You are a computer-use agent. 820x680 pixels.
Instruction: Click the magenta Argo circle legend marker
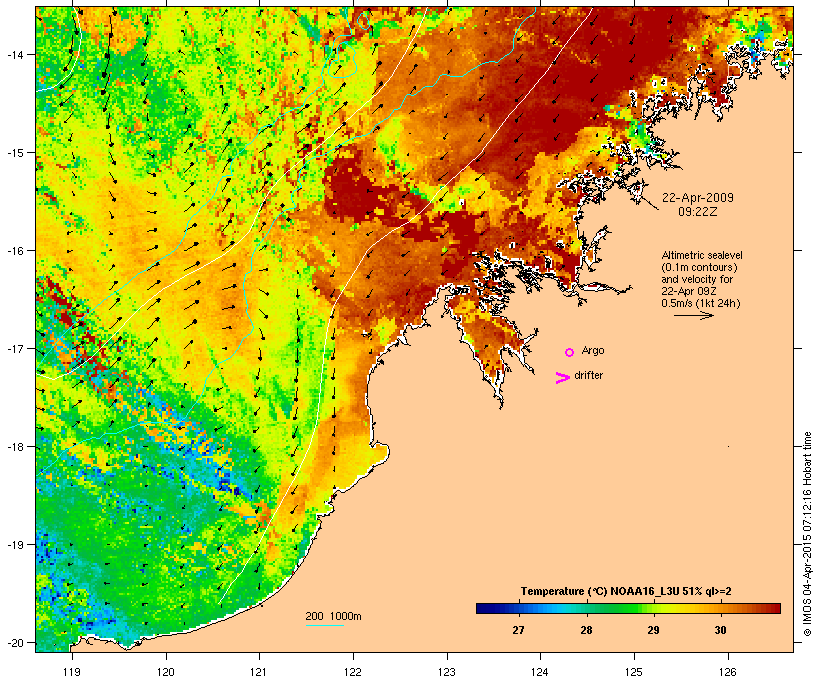click(570, 353)
